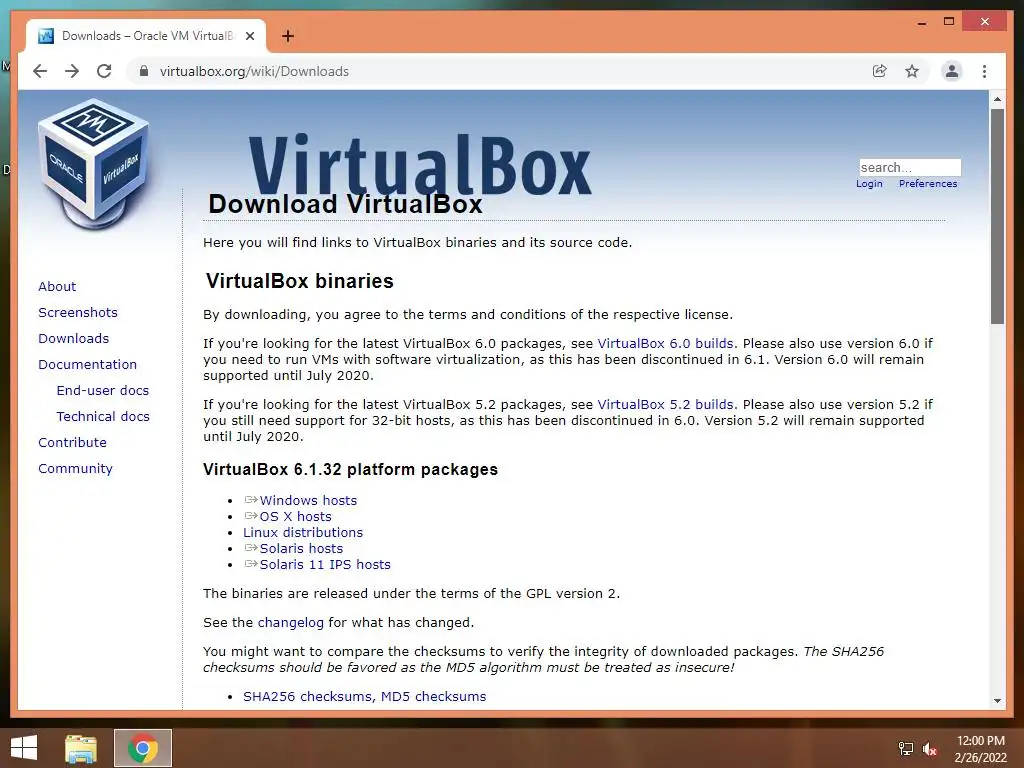This screenshot has width=1024, height=768.
Task: Share this page using the share icon
Action: [880, 71]
